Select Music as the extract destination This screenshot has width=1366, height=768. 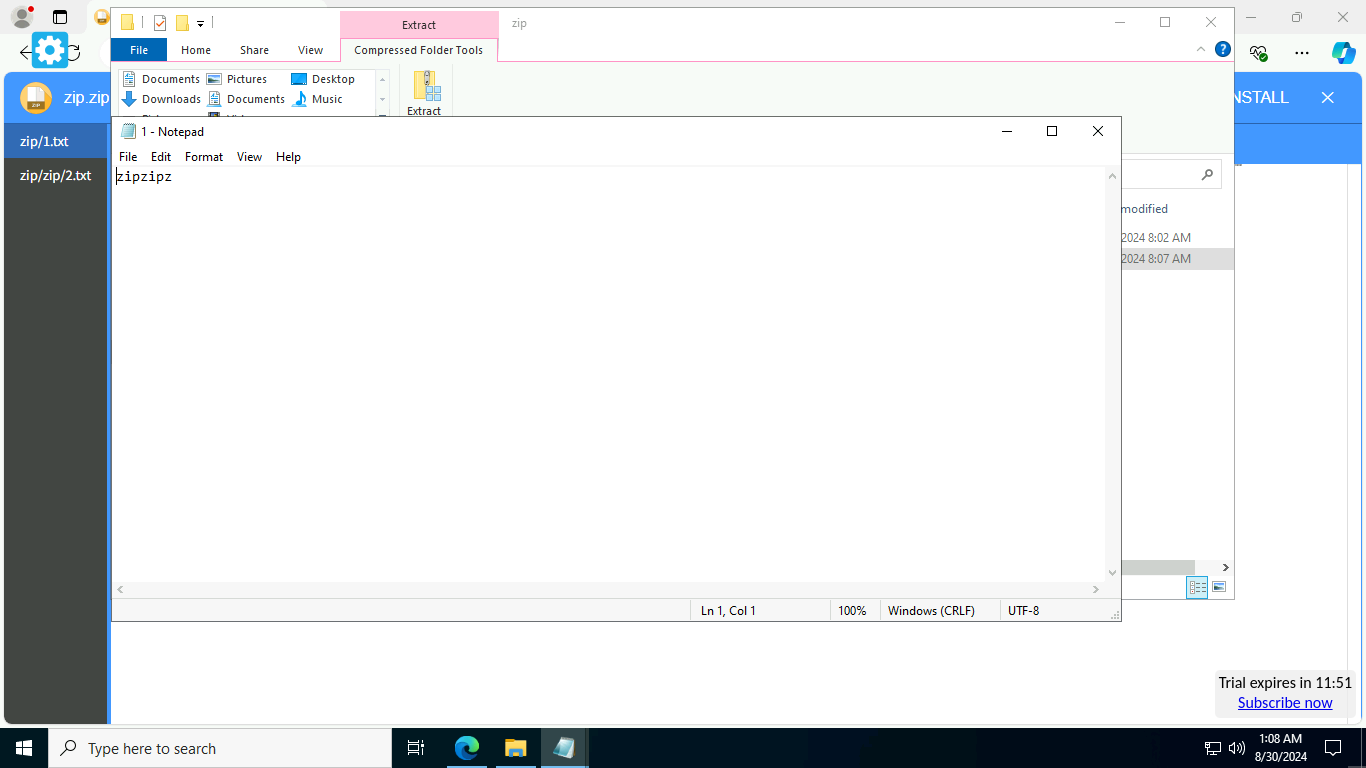pos(325,98)
